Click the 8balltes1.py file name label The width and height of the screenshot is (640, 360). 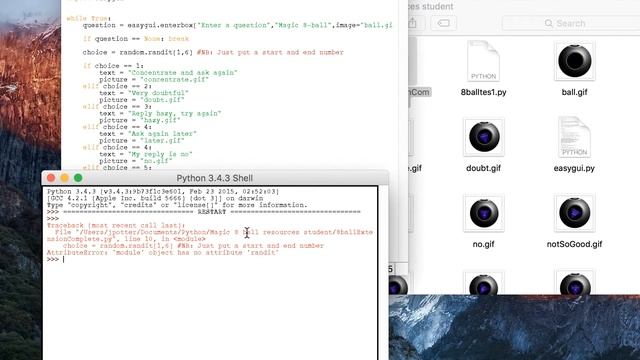point(483,92)
